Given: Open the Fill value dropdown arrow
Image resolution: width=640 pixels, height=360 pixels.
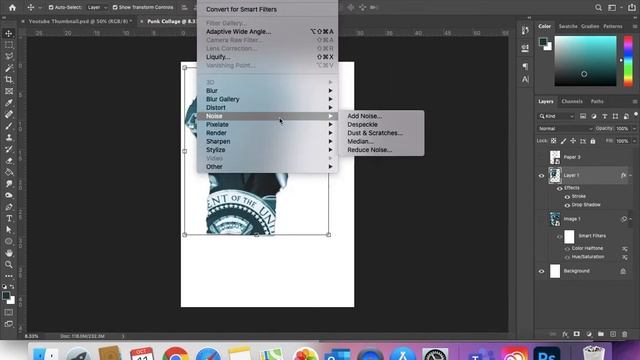Looking at the screenshot, I should click(x=634, y=141).
